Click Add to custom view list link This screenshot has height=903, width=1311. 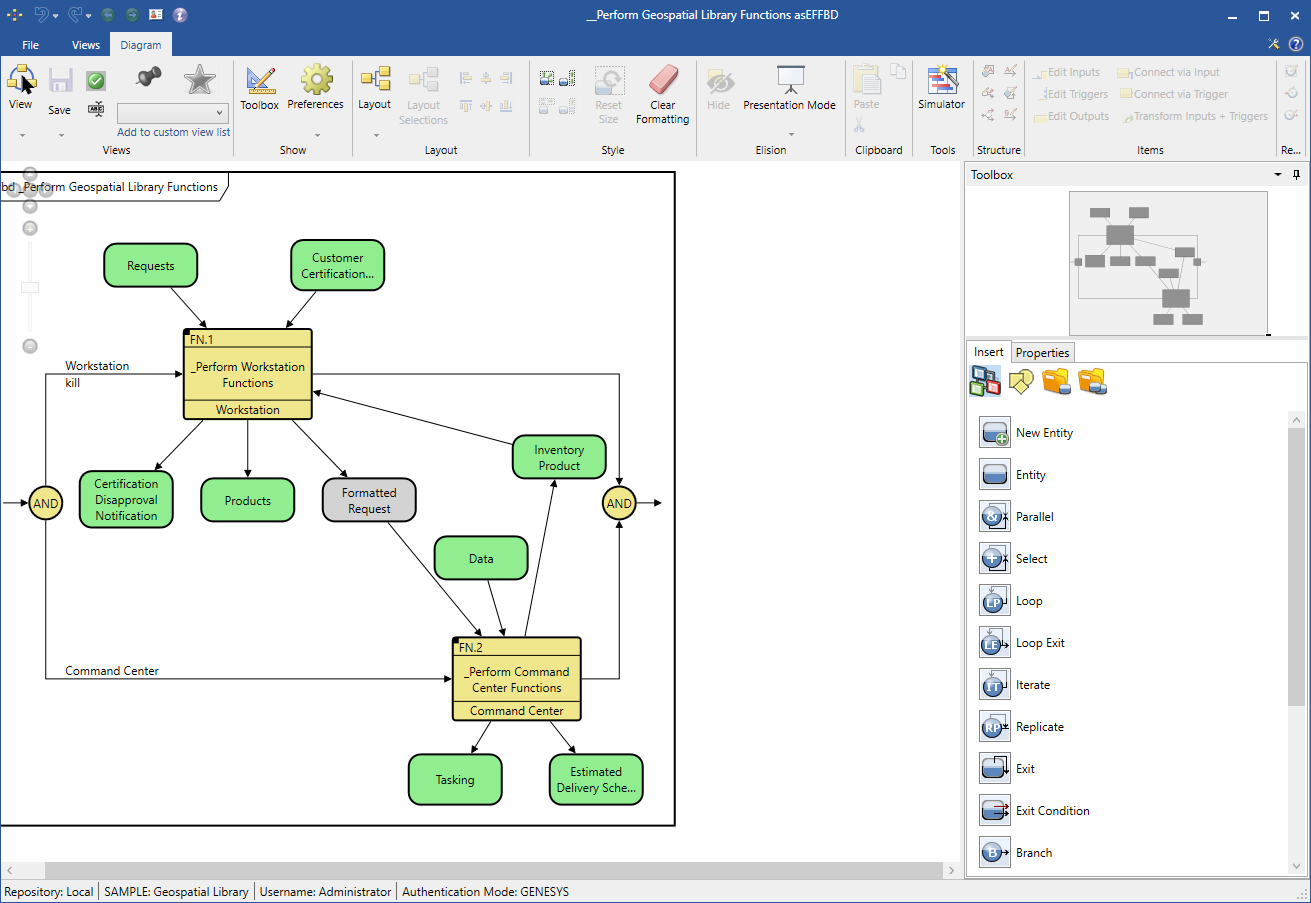[x=173, y=132]
